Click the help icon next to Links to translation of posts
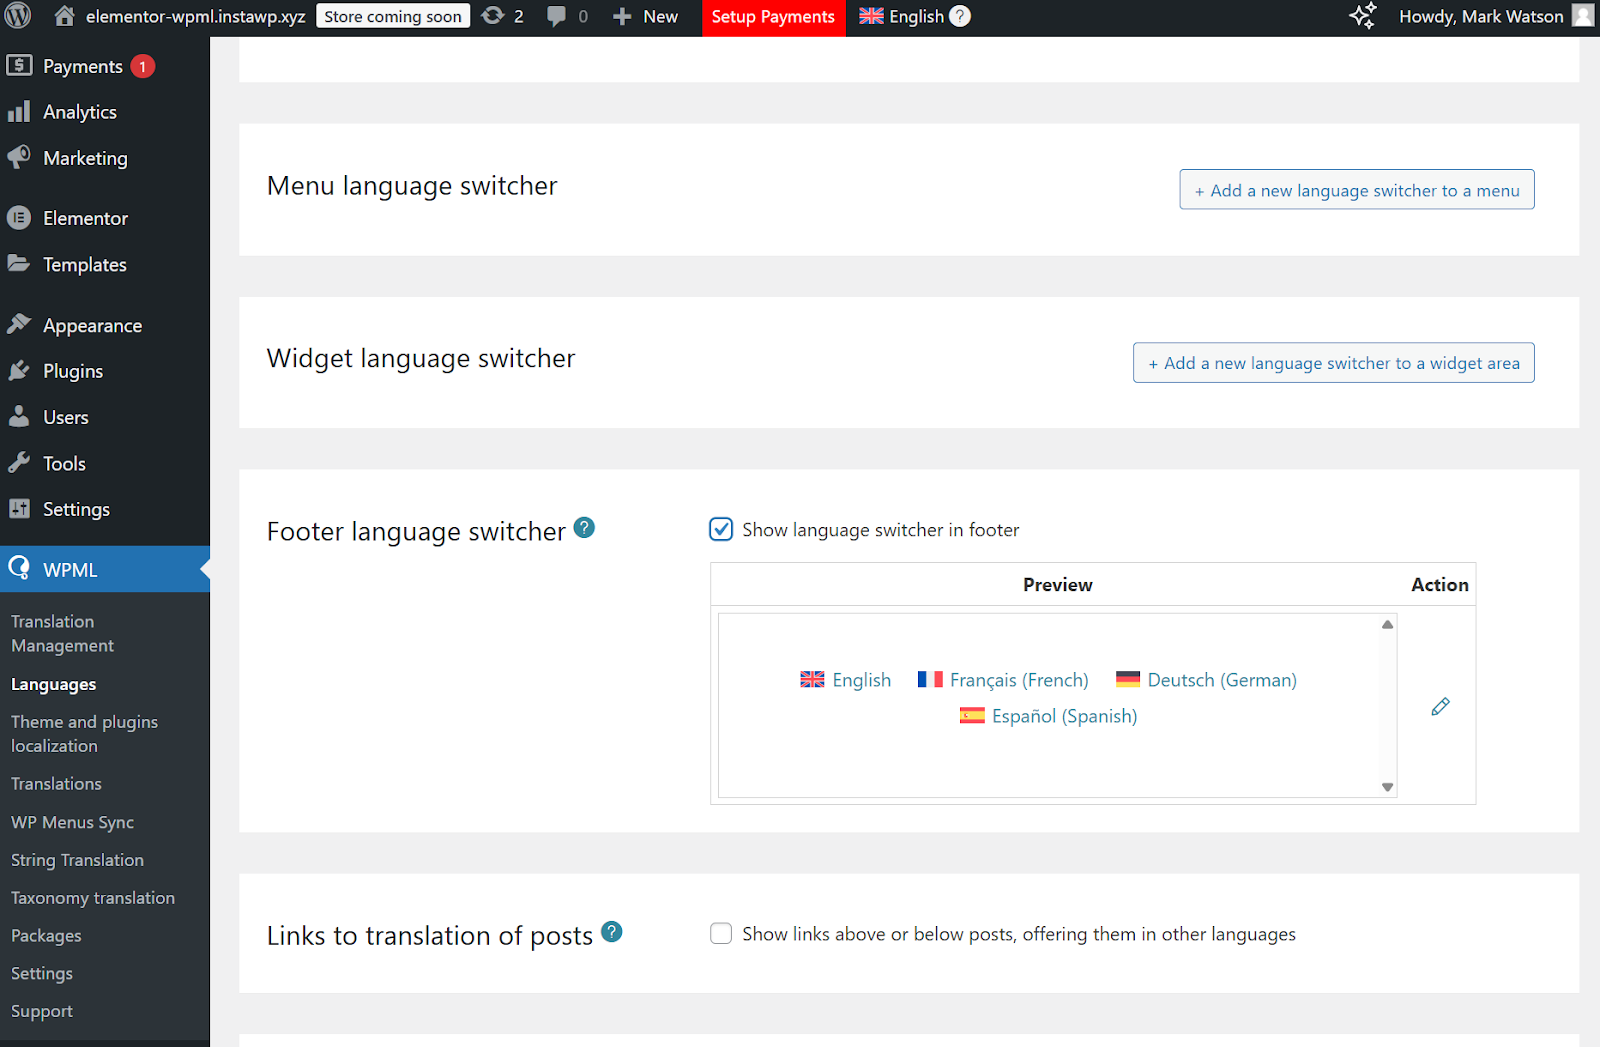The width and height of the screenshot is (1600, 1047). 612,932
